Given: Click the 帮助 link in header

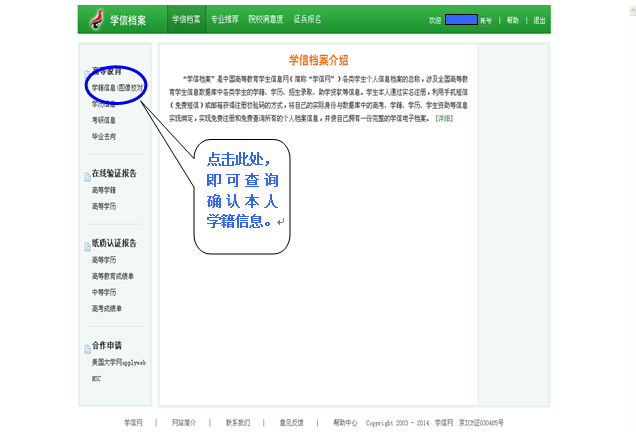Looking at the screenshot, I should click(513, 20).
